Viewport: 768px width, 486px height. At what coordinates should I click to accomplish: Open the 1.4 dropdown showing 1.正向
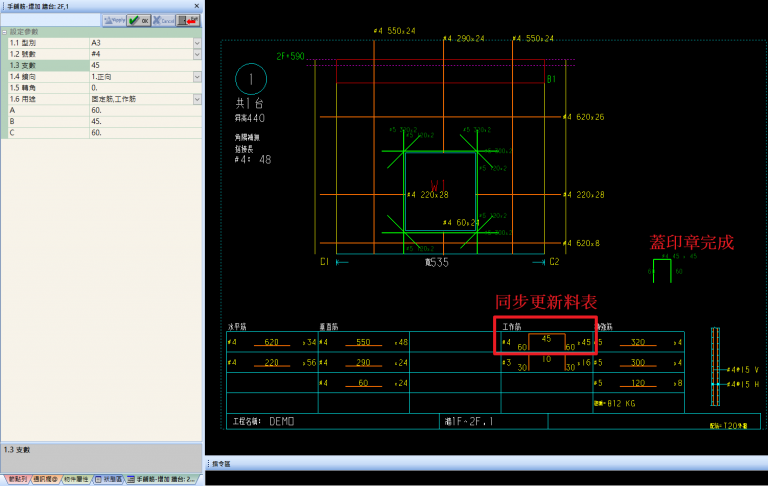coord(197,77)
